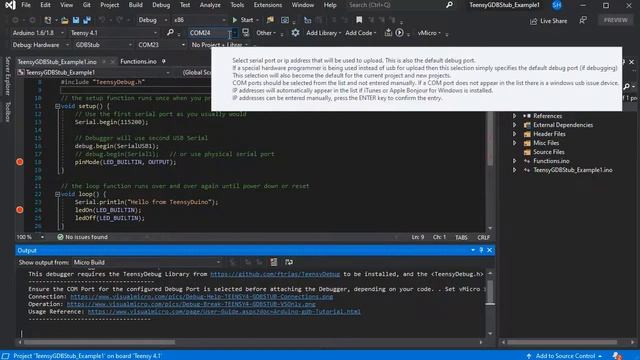Expand Functions.ino node
The image size is (640, 360).
pyautogui.click(x=514, y=161)
